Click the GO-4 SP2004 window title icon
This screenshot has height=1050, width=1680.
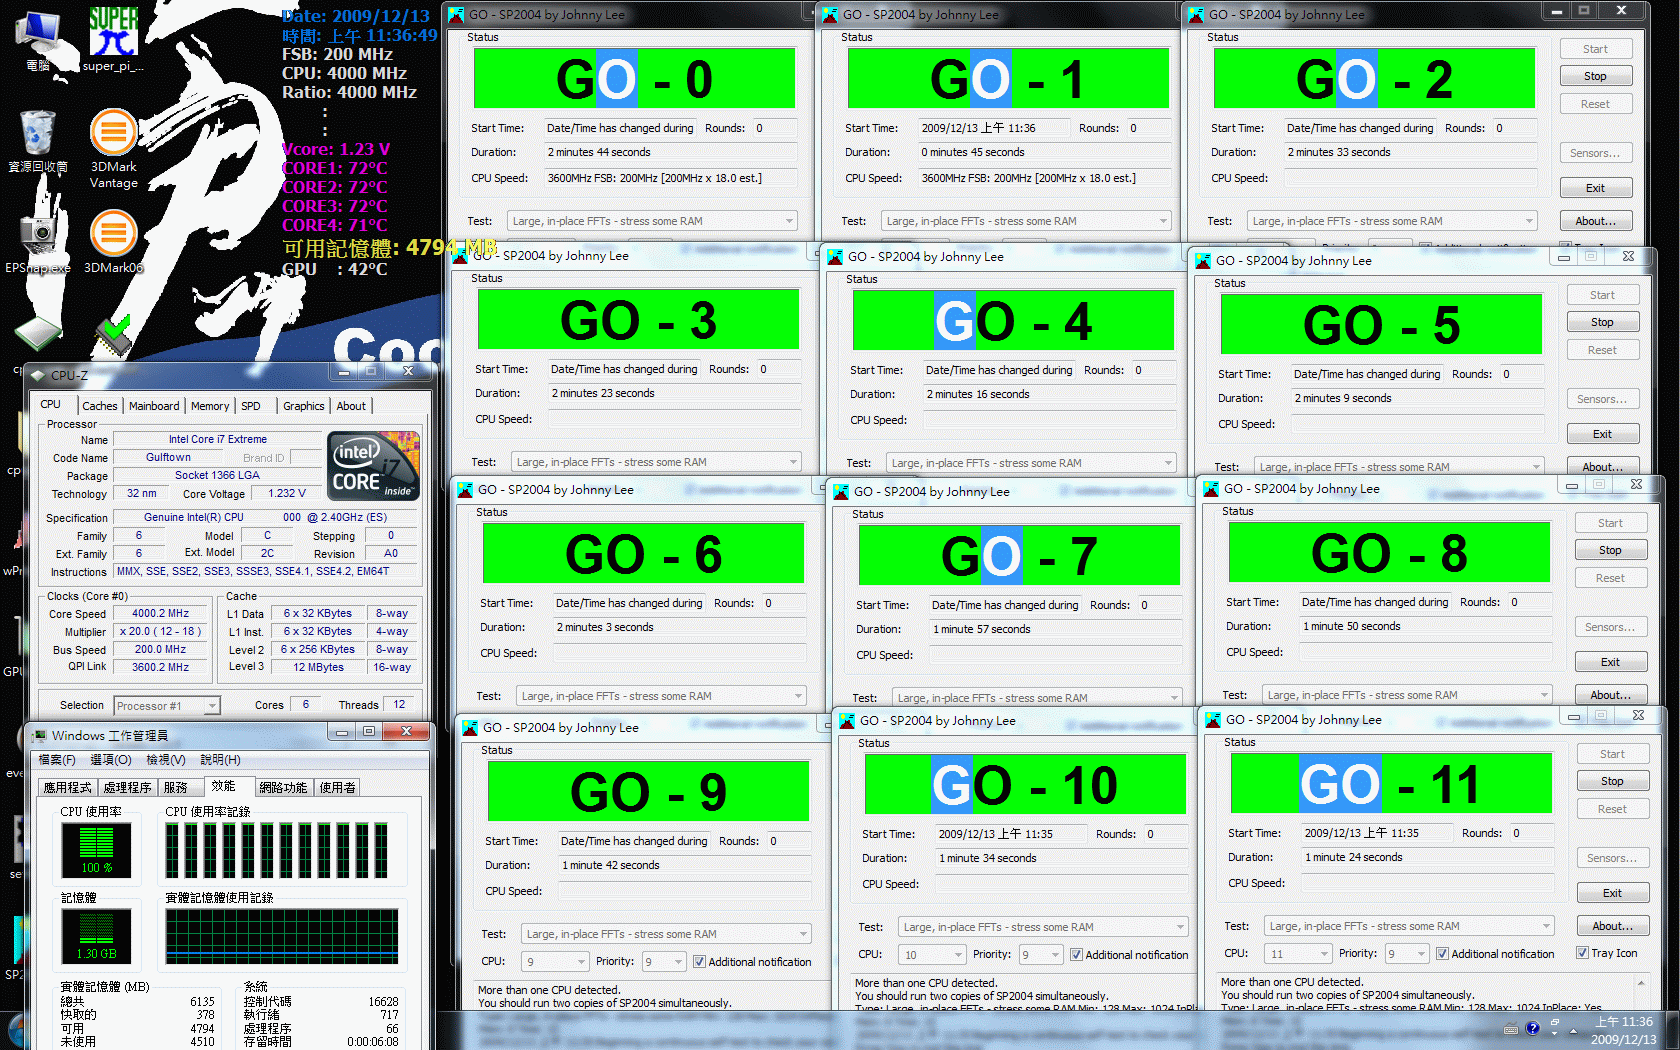coord(835,257)
